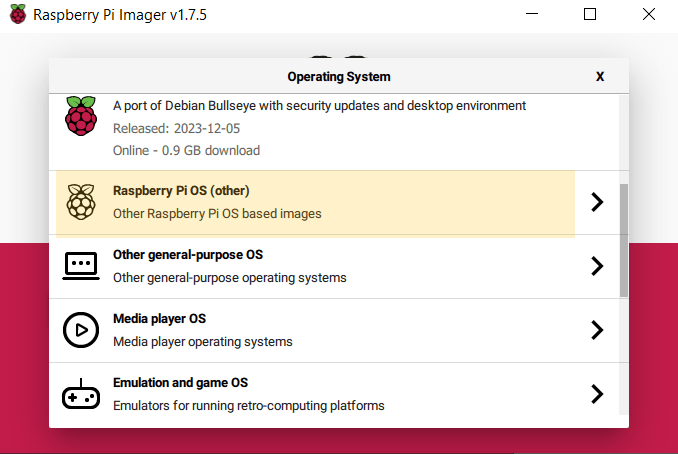Click the play circle icon for Media player OS
This screenshot has height=454, width=678.
80,330
